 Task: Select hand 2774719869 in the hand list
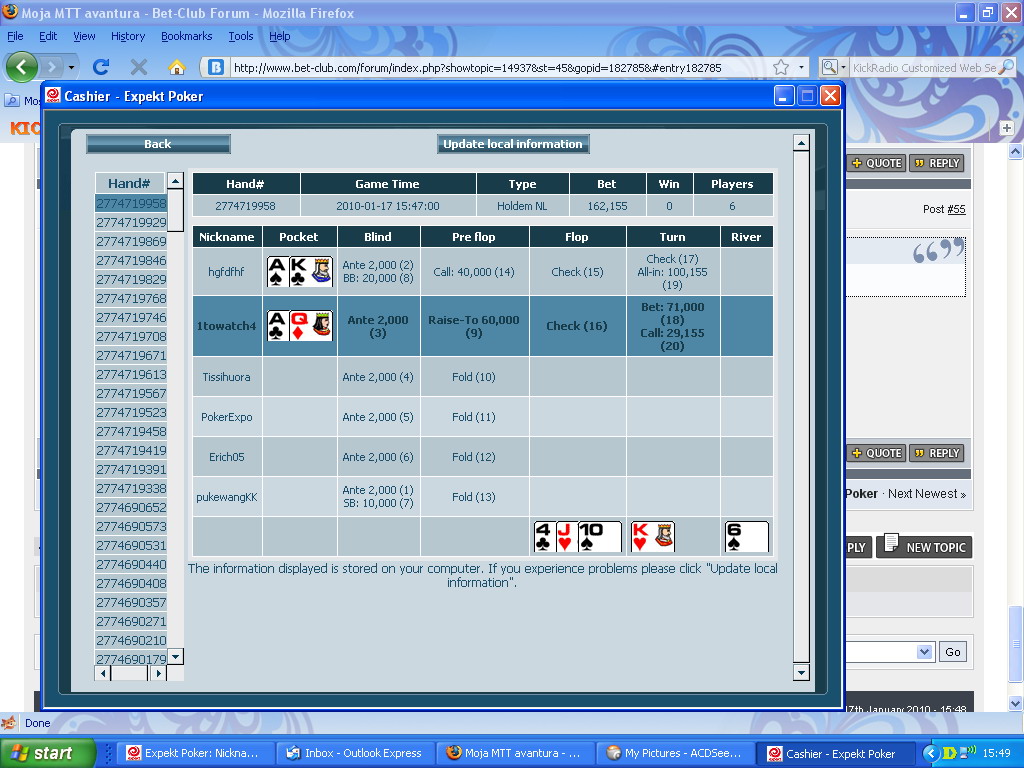131,241
